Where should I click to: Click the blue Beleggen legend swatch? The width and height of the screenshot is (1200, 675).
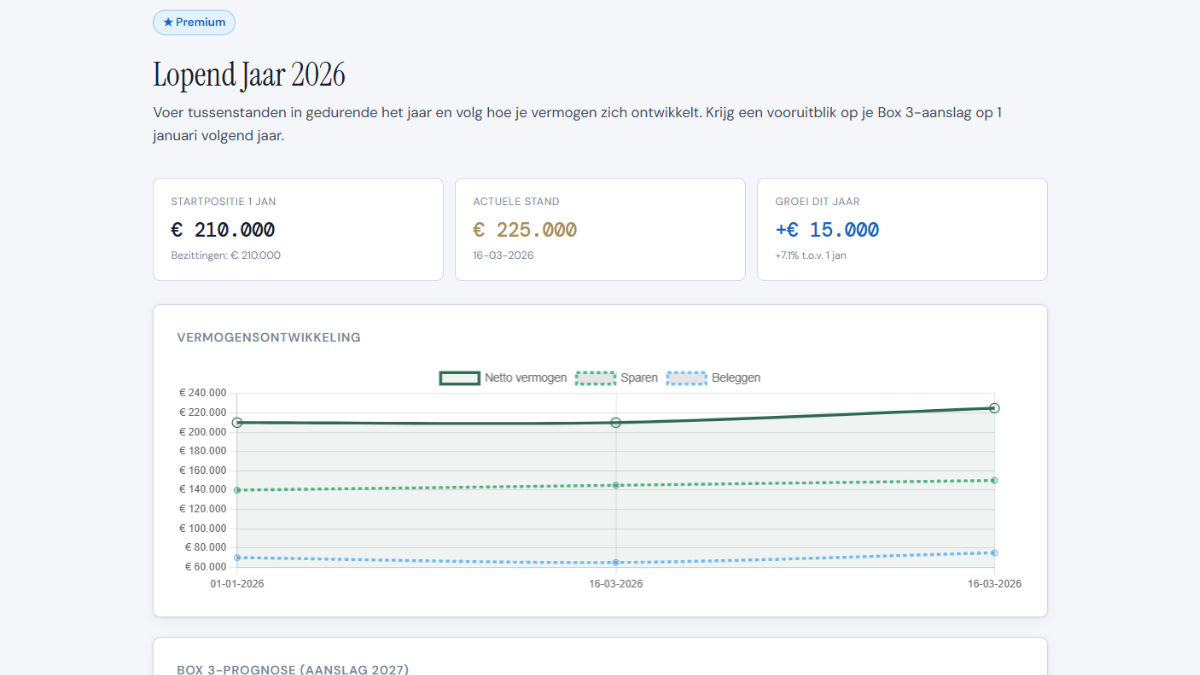click(x=688, y=378)
